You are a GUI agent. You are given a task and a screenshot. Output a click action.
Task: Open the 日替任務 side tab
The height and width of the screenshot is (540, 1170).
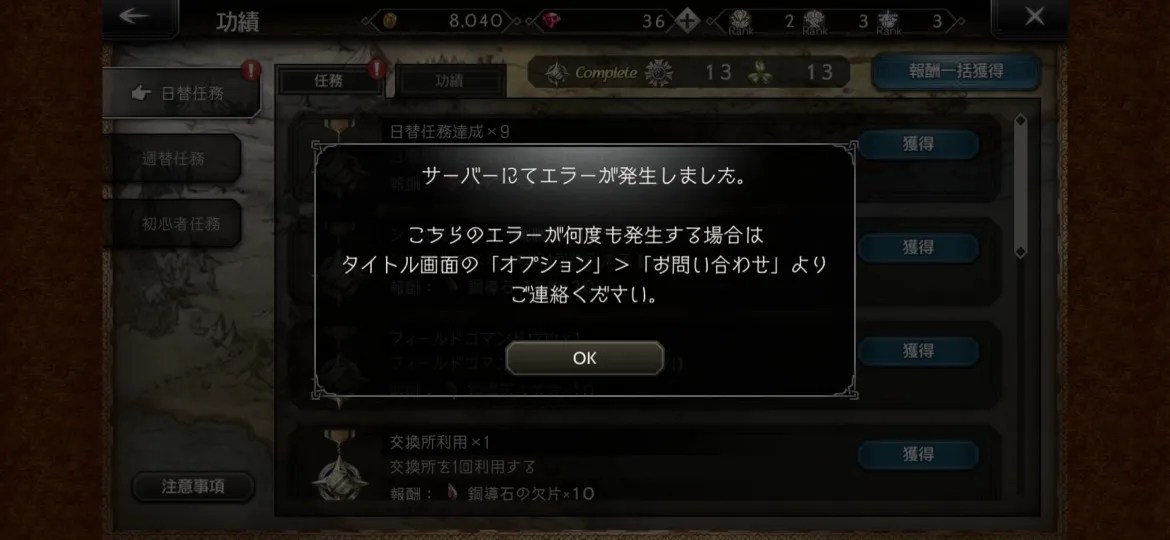click(182, 93)
